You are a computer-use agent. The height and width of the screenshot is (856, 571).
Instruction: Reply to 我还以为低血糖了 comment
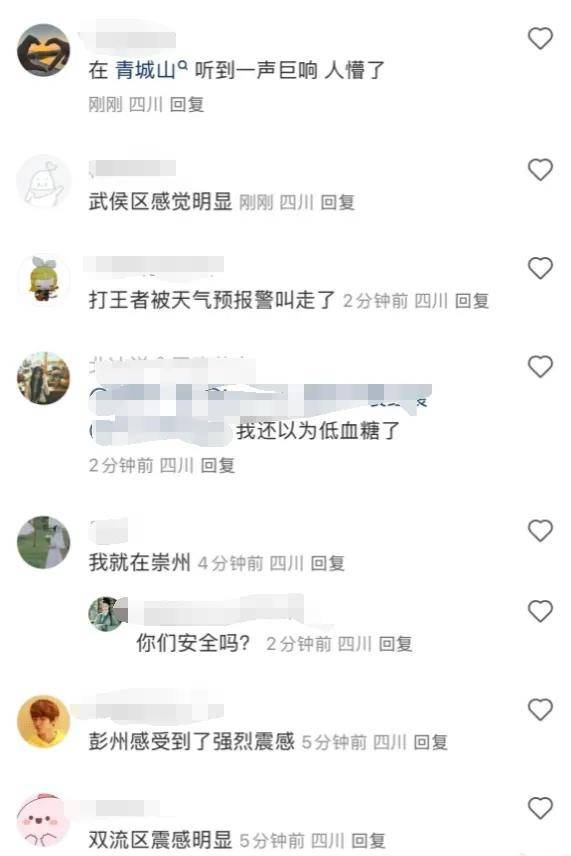pyautogui.click(x=217, y=466)
